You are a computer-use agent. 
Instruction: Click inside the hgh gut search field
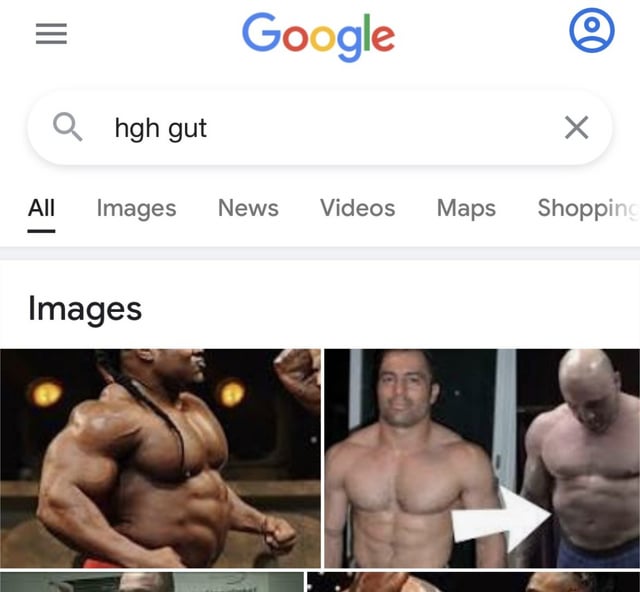click(x=320, y=128)
